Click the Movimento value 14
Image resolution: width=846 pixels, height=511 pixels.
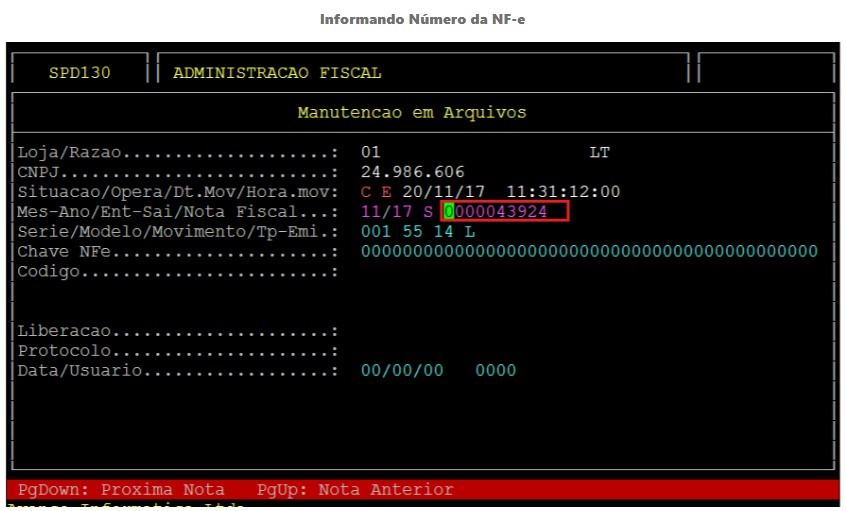(444, 231)
